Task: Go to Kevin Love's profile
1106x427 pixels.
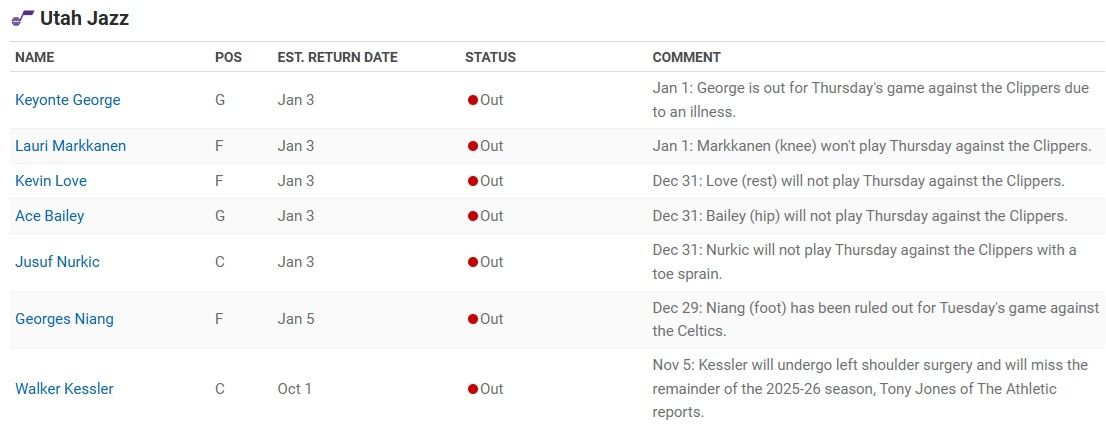Action: coord(51,181)
